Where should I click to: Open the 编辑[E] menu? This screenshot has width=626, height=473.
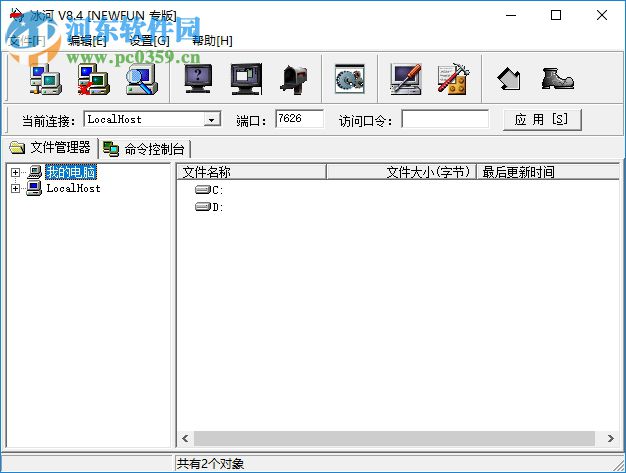[x=87, y=40]
